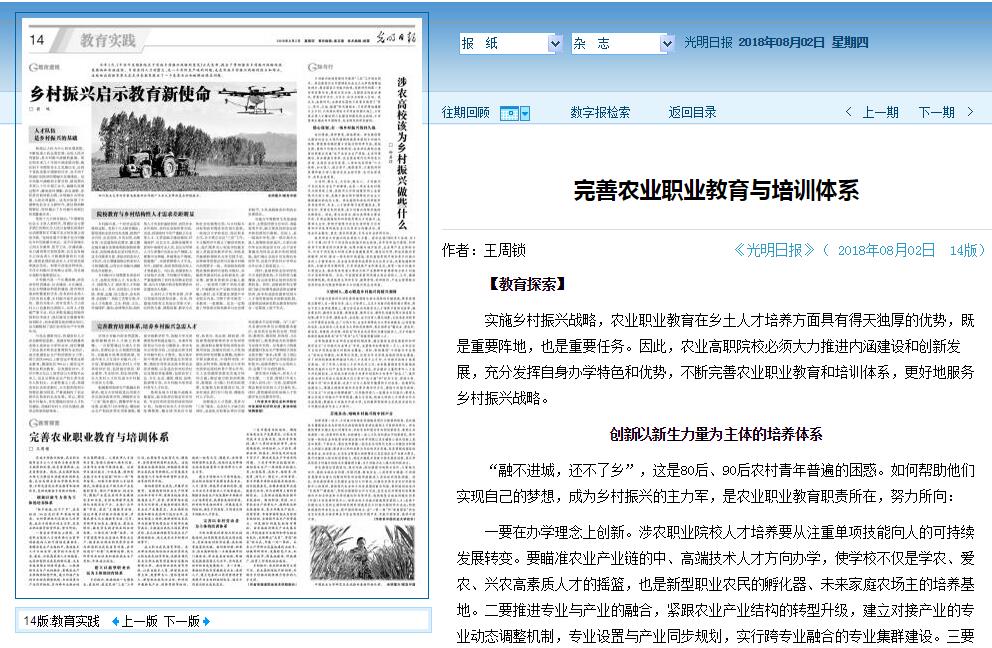This screenshot has height=648, width=992.
Task: Expand the 报纸 dropdown list
Action: click(555, 44)
